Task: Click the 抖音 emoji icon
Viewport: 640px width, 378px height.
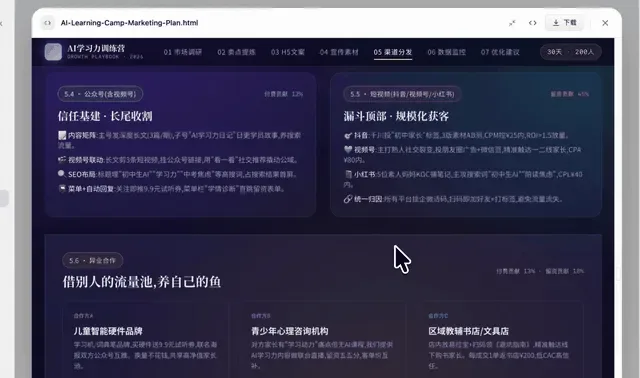Action: (348, 135)
